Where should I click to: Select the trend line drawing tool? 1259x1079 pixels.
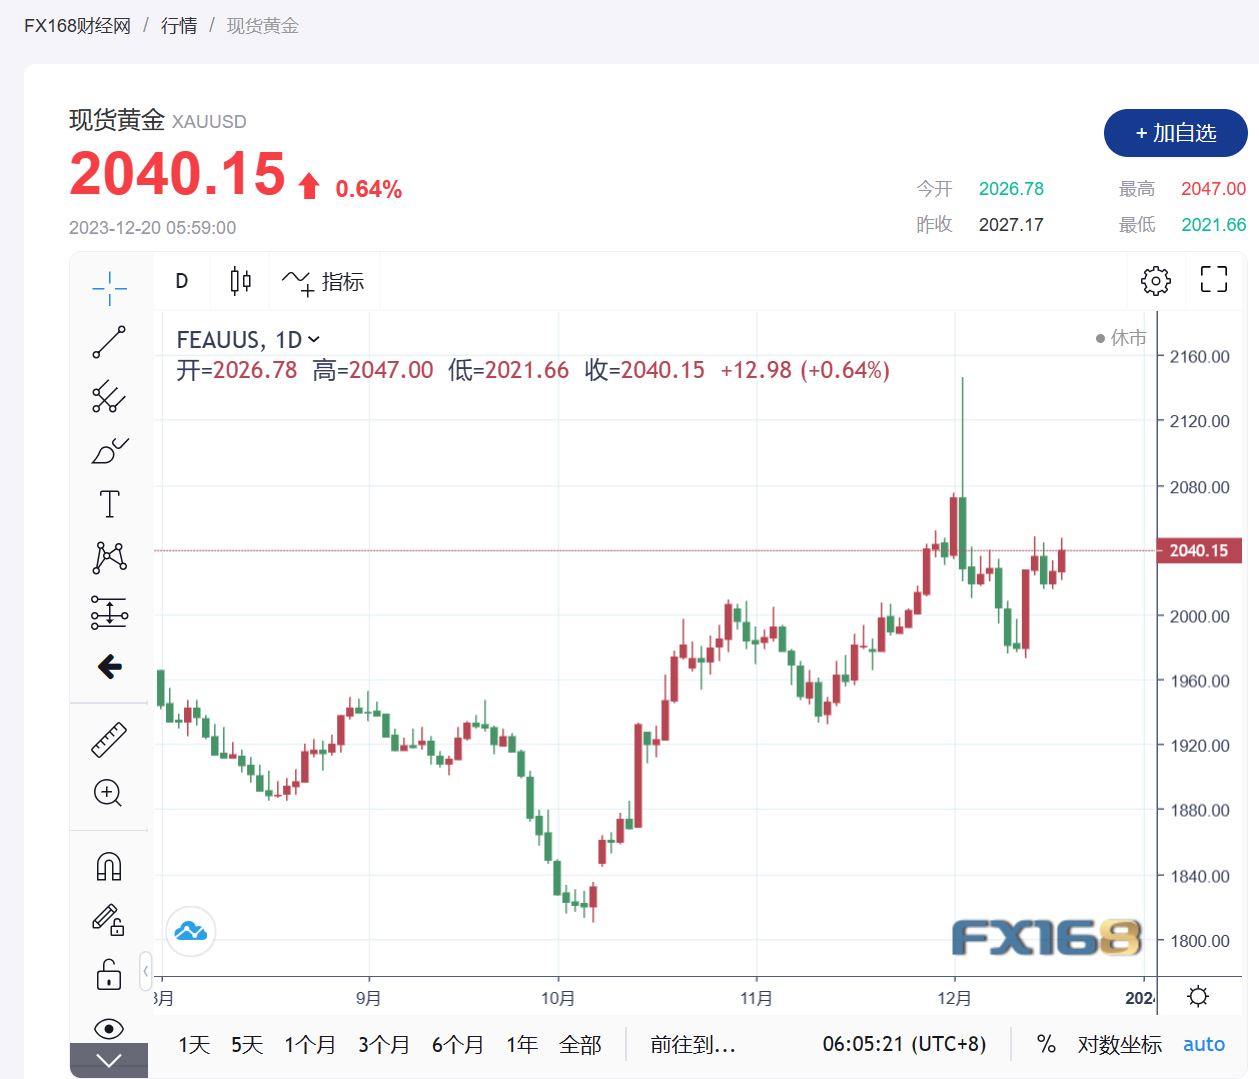109,342
